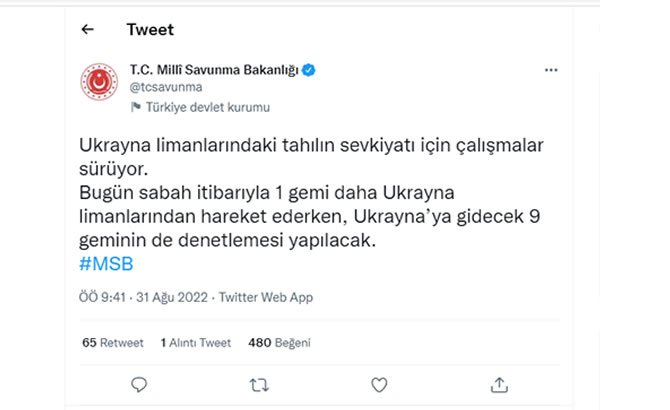View the 1 Alıntı Tweet list
Image resolution: width=670 pixels, height=410 pixels.
tap(195, 342)
